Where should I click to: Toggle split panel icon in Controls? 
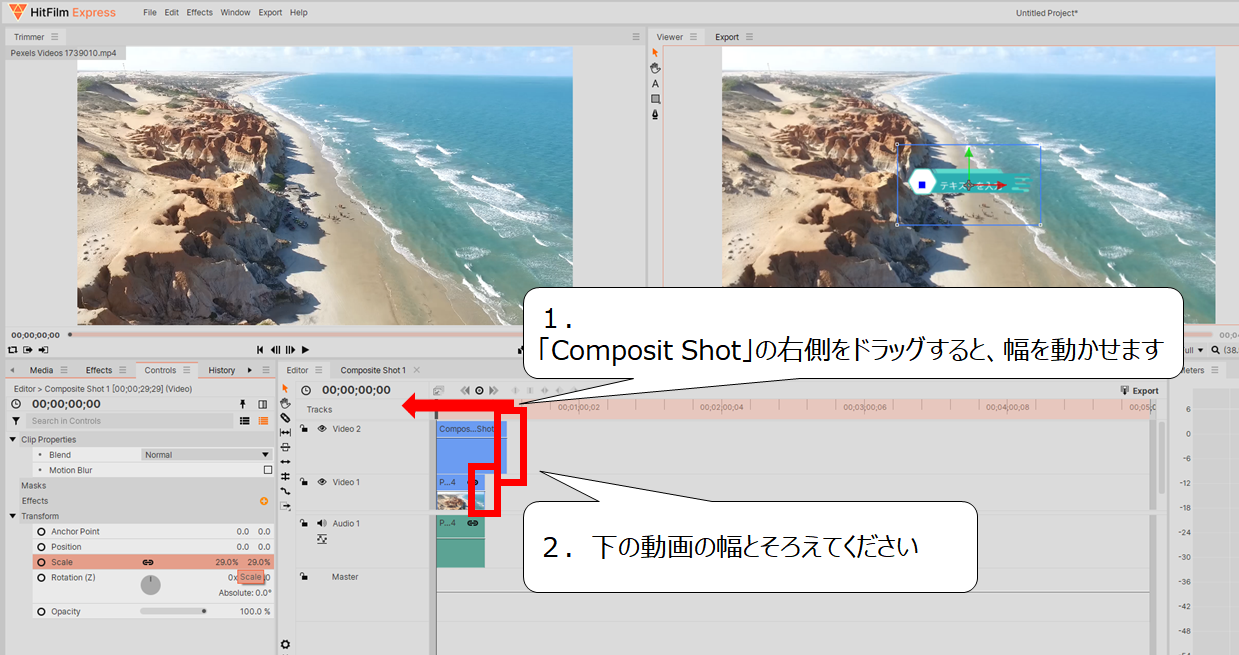(263, 404)
